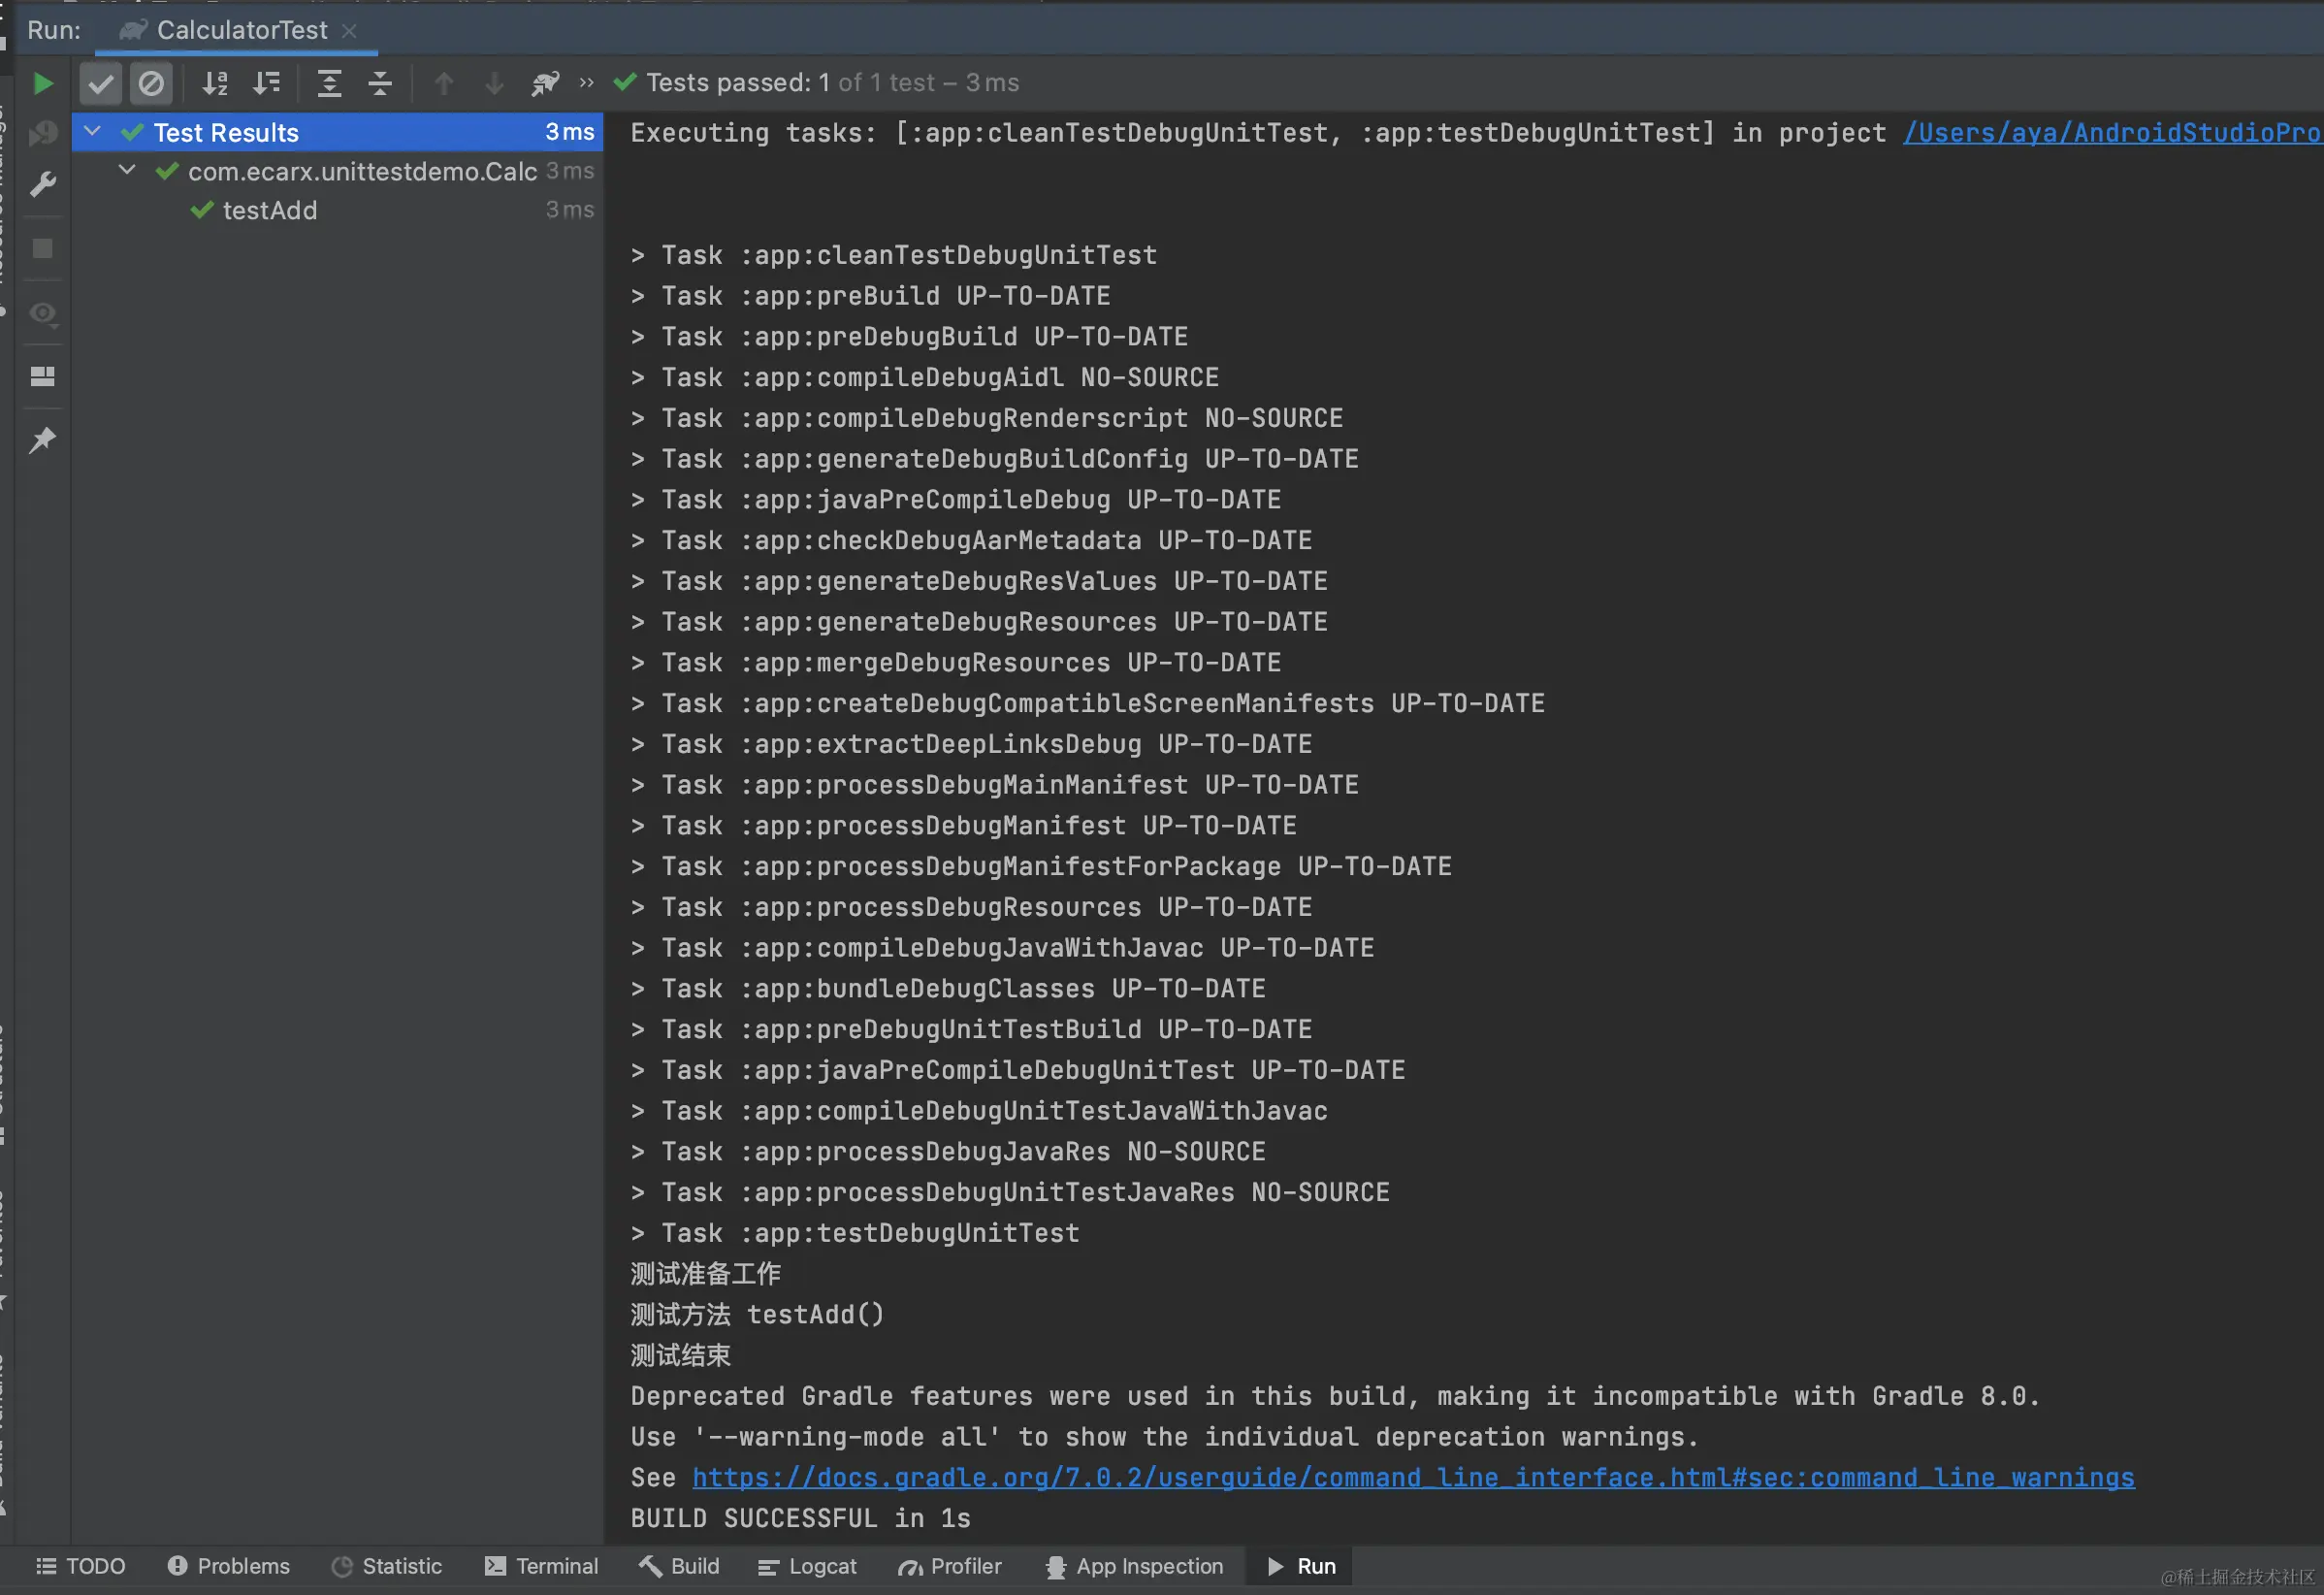Open the Logcat tool window
2324x1595 pixels.
[808, 1566]
